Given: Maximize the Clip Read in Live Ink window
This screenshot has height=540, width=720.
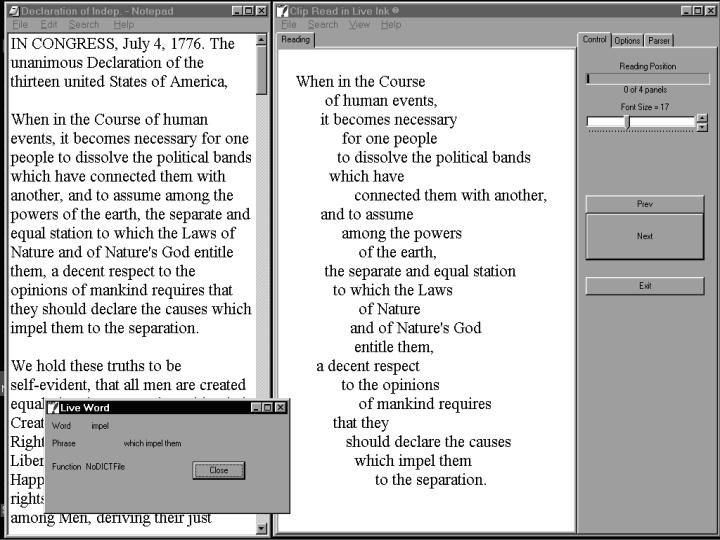Looking at the screenshot, I should coord(698,10).
